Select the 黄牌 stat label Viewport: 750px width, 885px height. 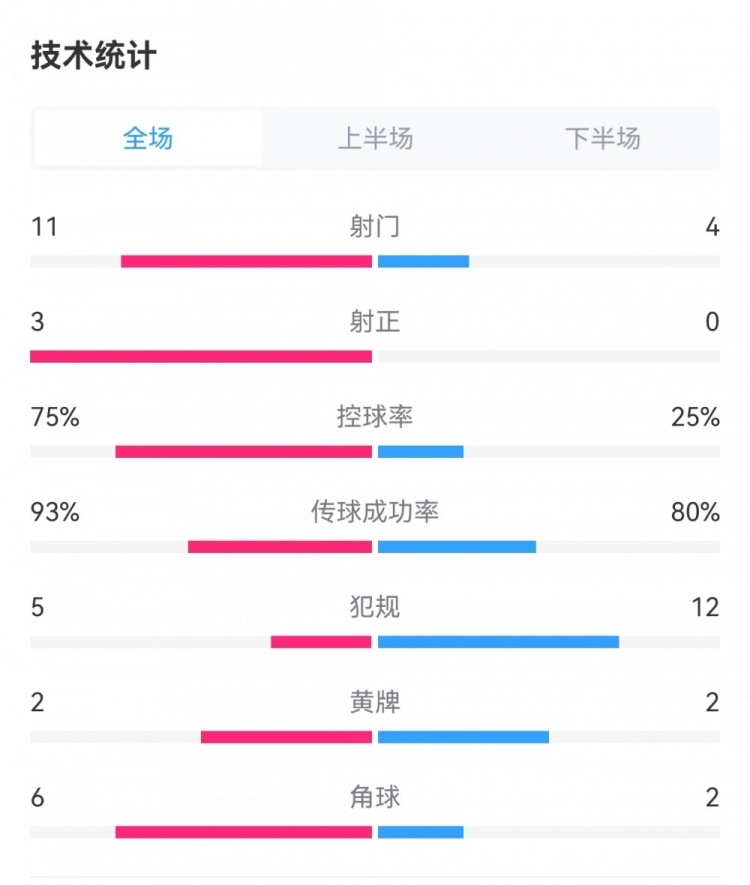point(375,702)
